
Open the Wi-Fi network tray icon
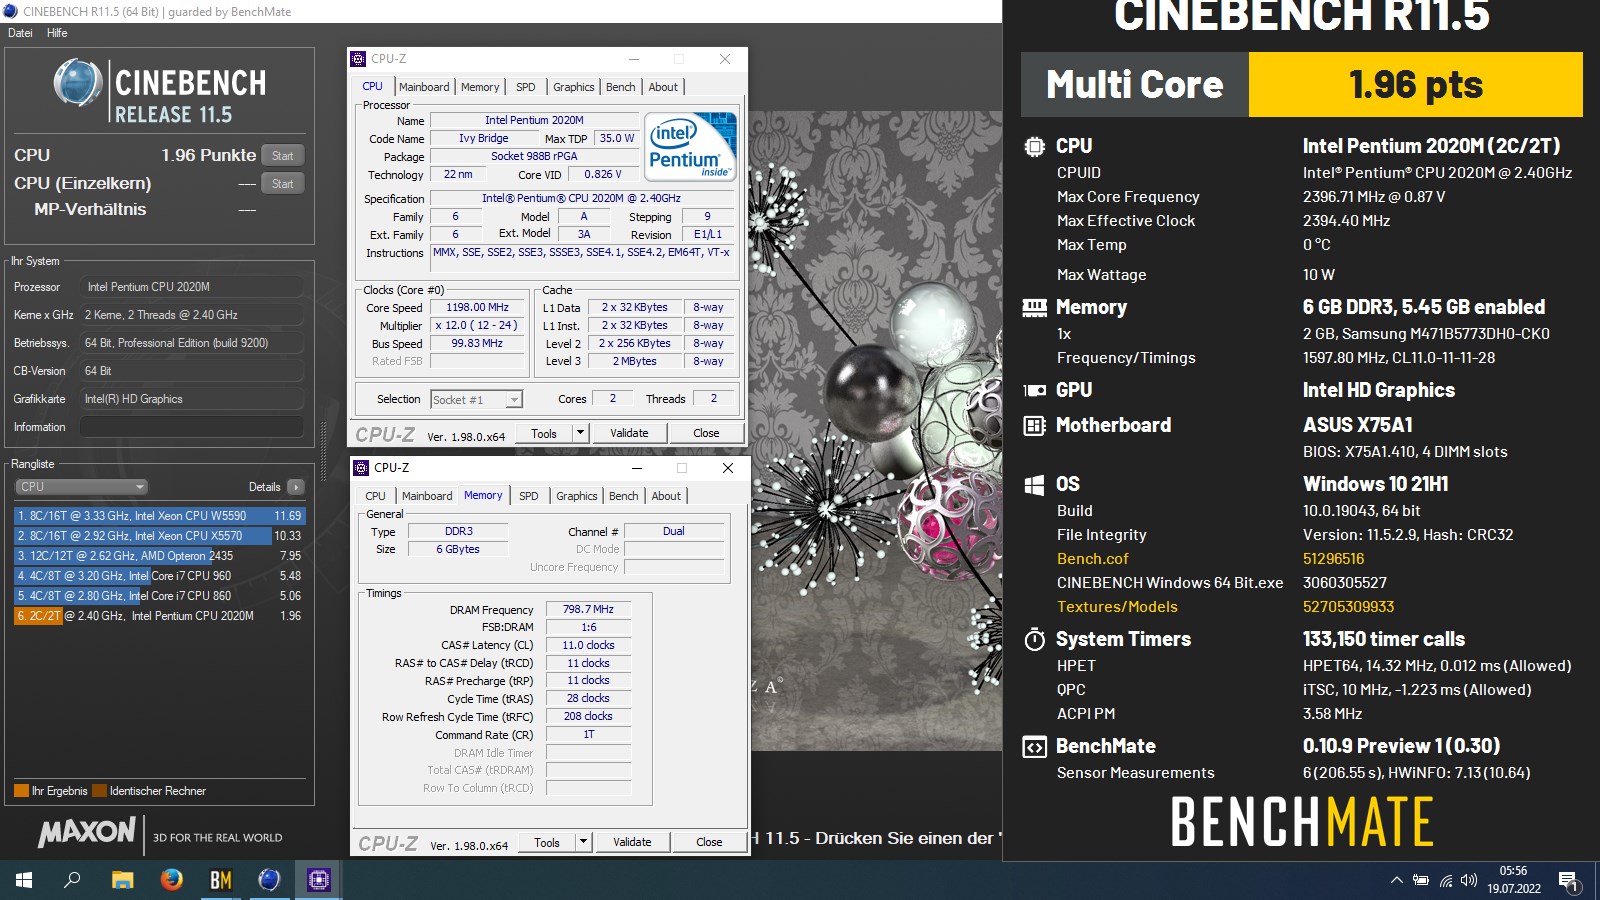coord(1446,881)
